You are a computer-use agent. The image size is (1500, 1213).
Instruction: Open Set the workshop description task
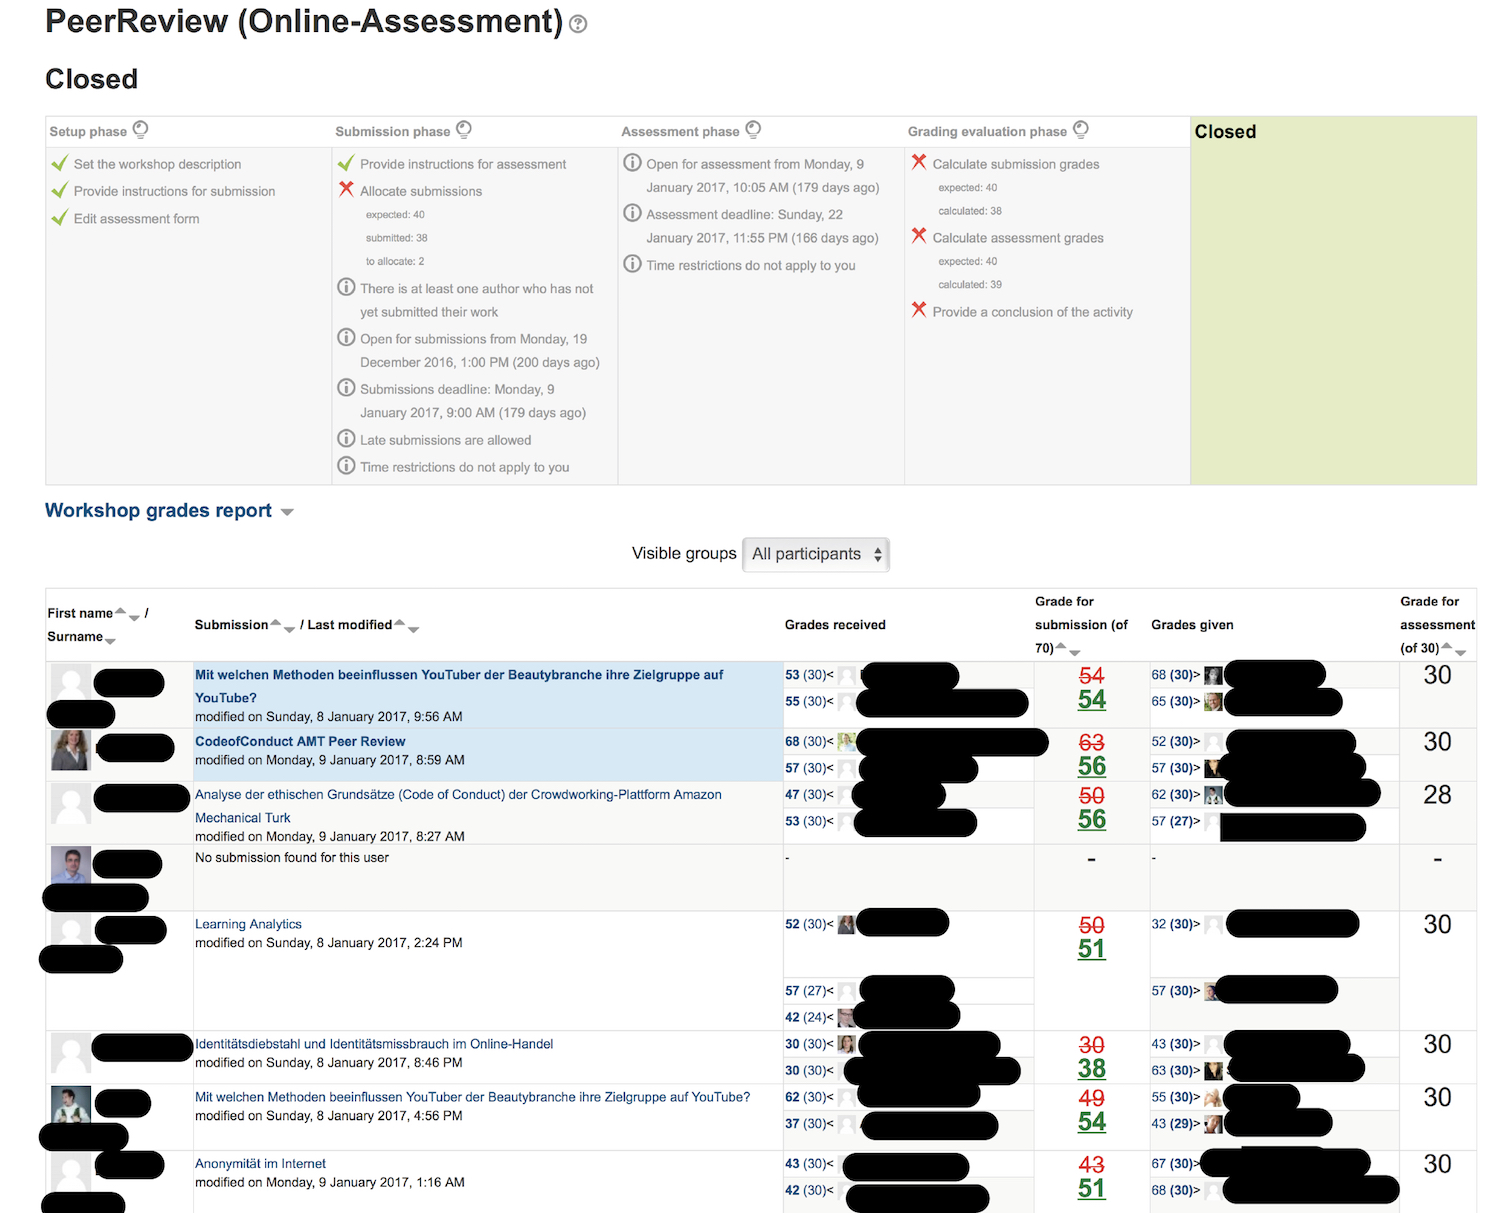pyautogui.click(x=157, y=164)
